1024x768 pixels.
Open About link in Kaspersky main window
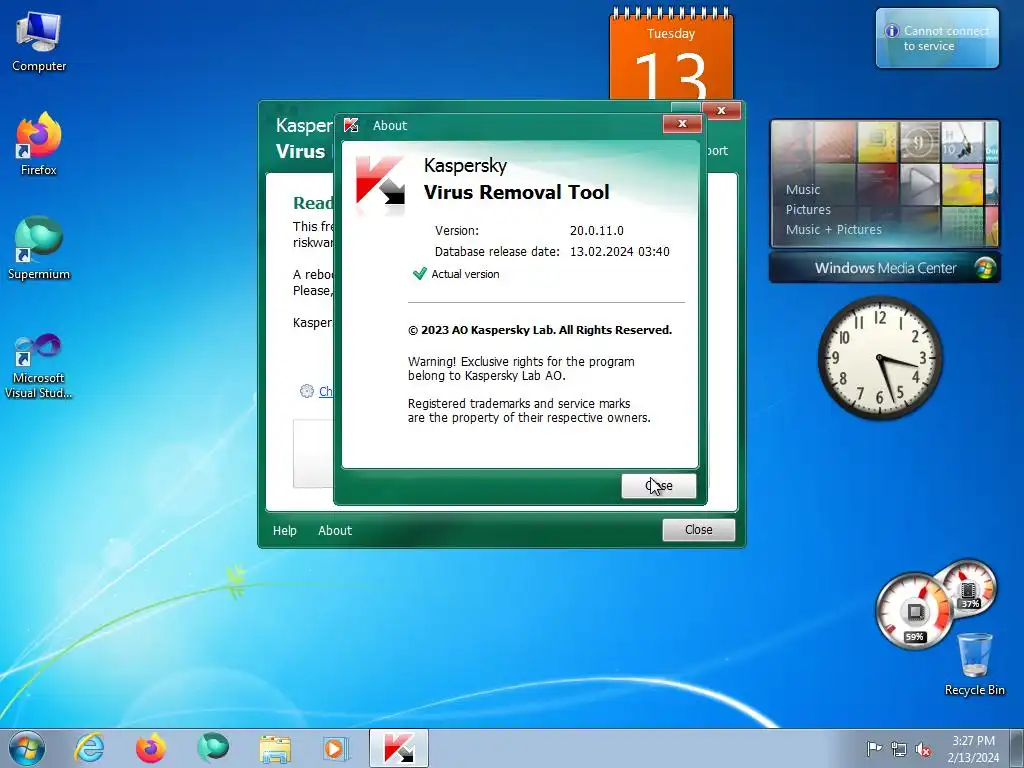point(335,530)
